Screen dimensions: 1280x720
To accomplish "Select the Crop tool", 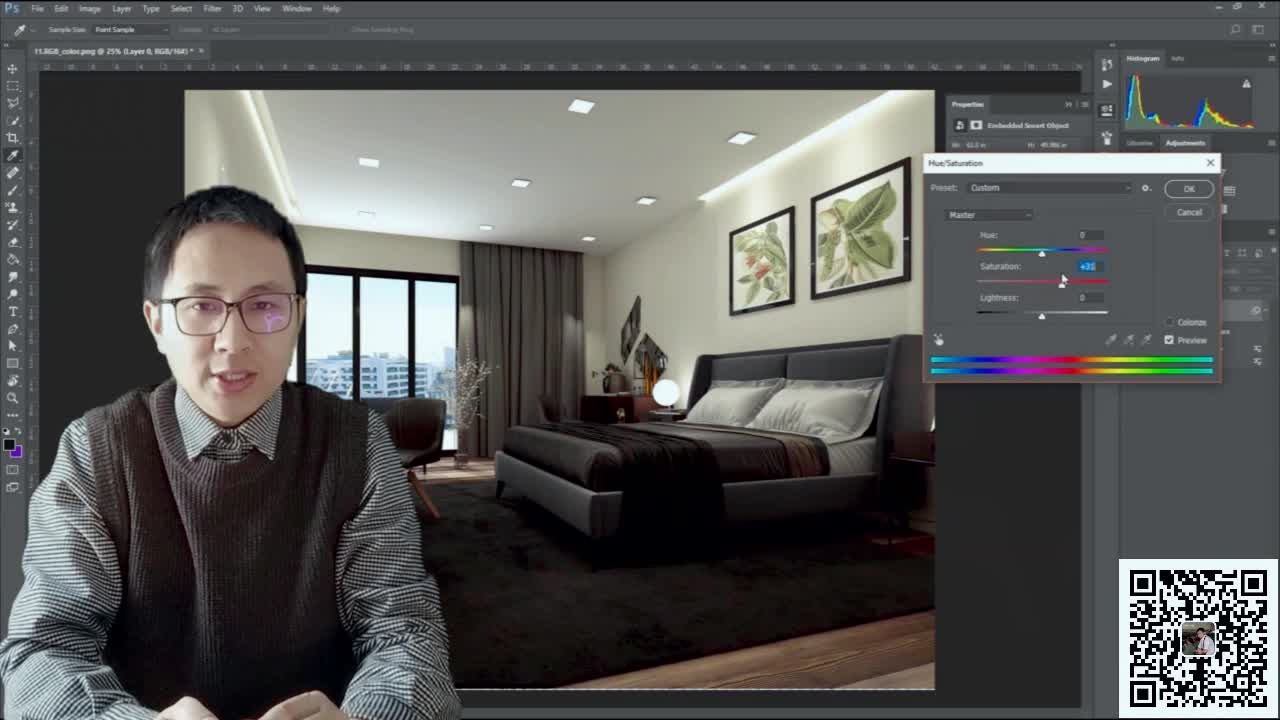I will click(13, 138).
